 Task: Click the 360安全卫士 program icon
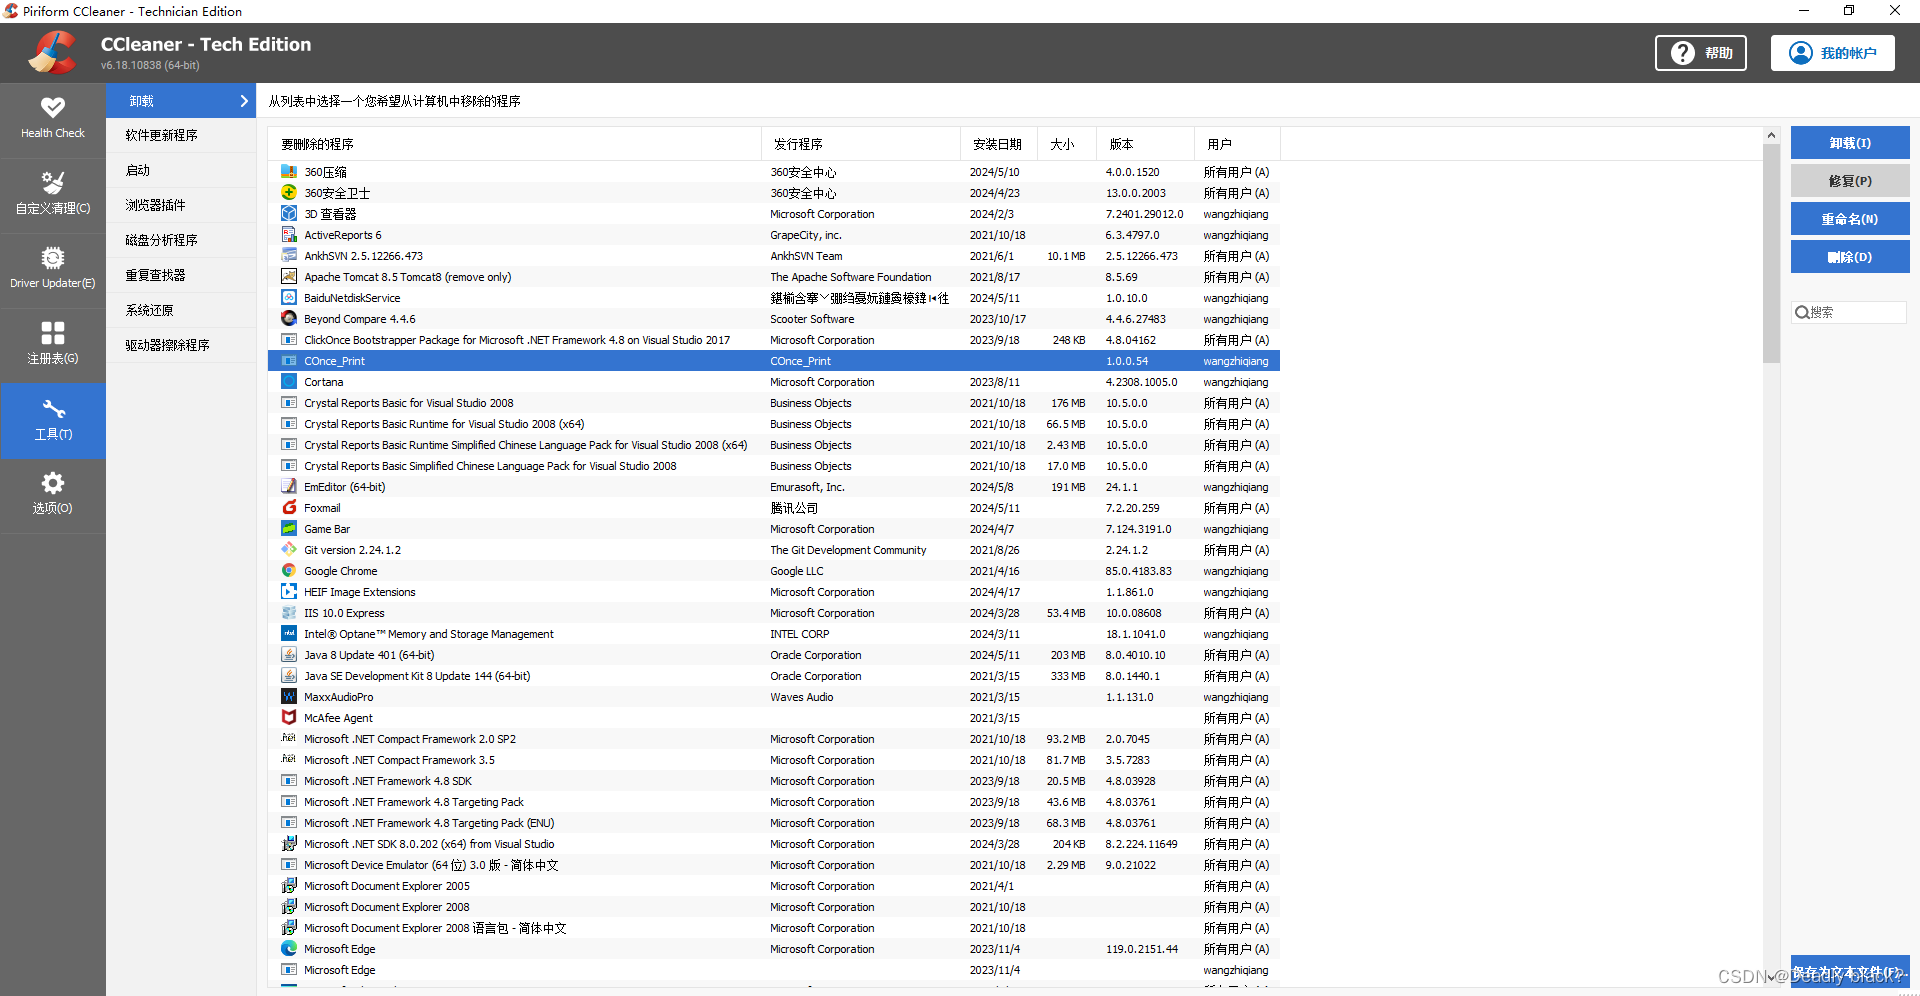pyautogui.click(x=289, y=193)
